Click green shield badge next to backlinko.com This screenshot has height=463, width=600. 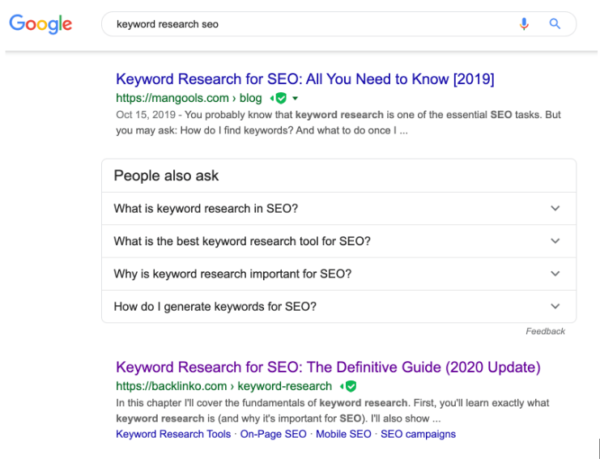351,386
